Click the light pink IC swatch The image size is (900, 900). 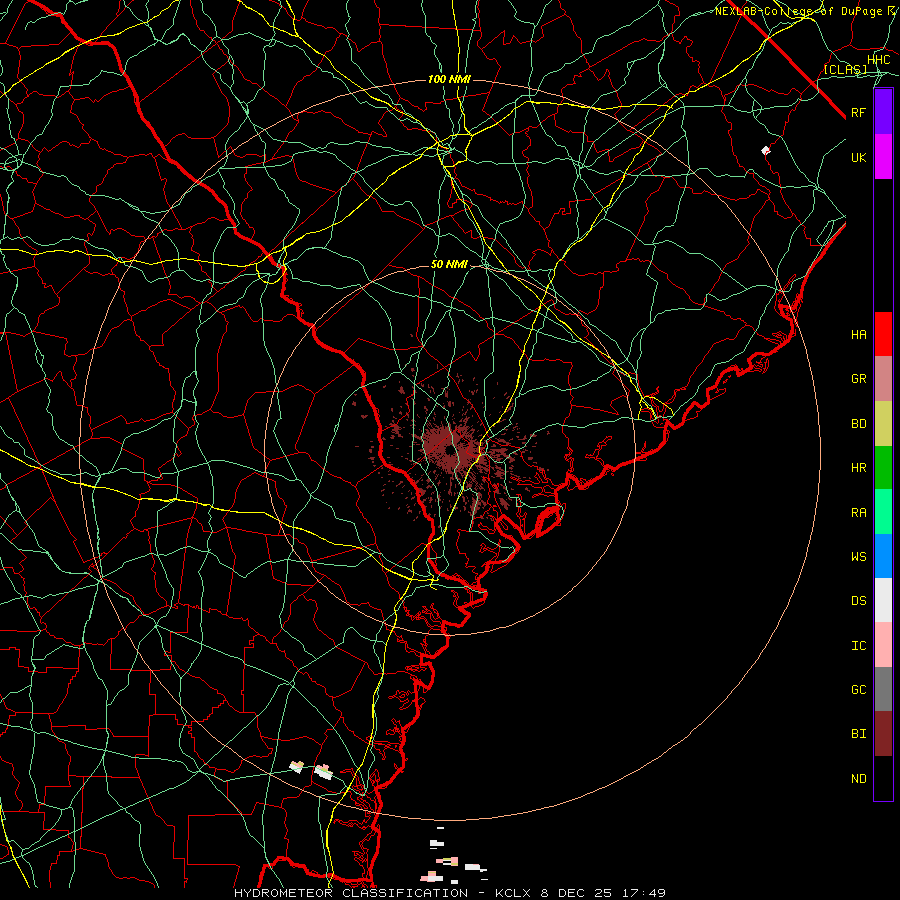pyautogui.click(x=883, y=645)
